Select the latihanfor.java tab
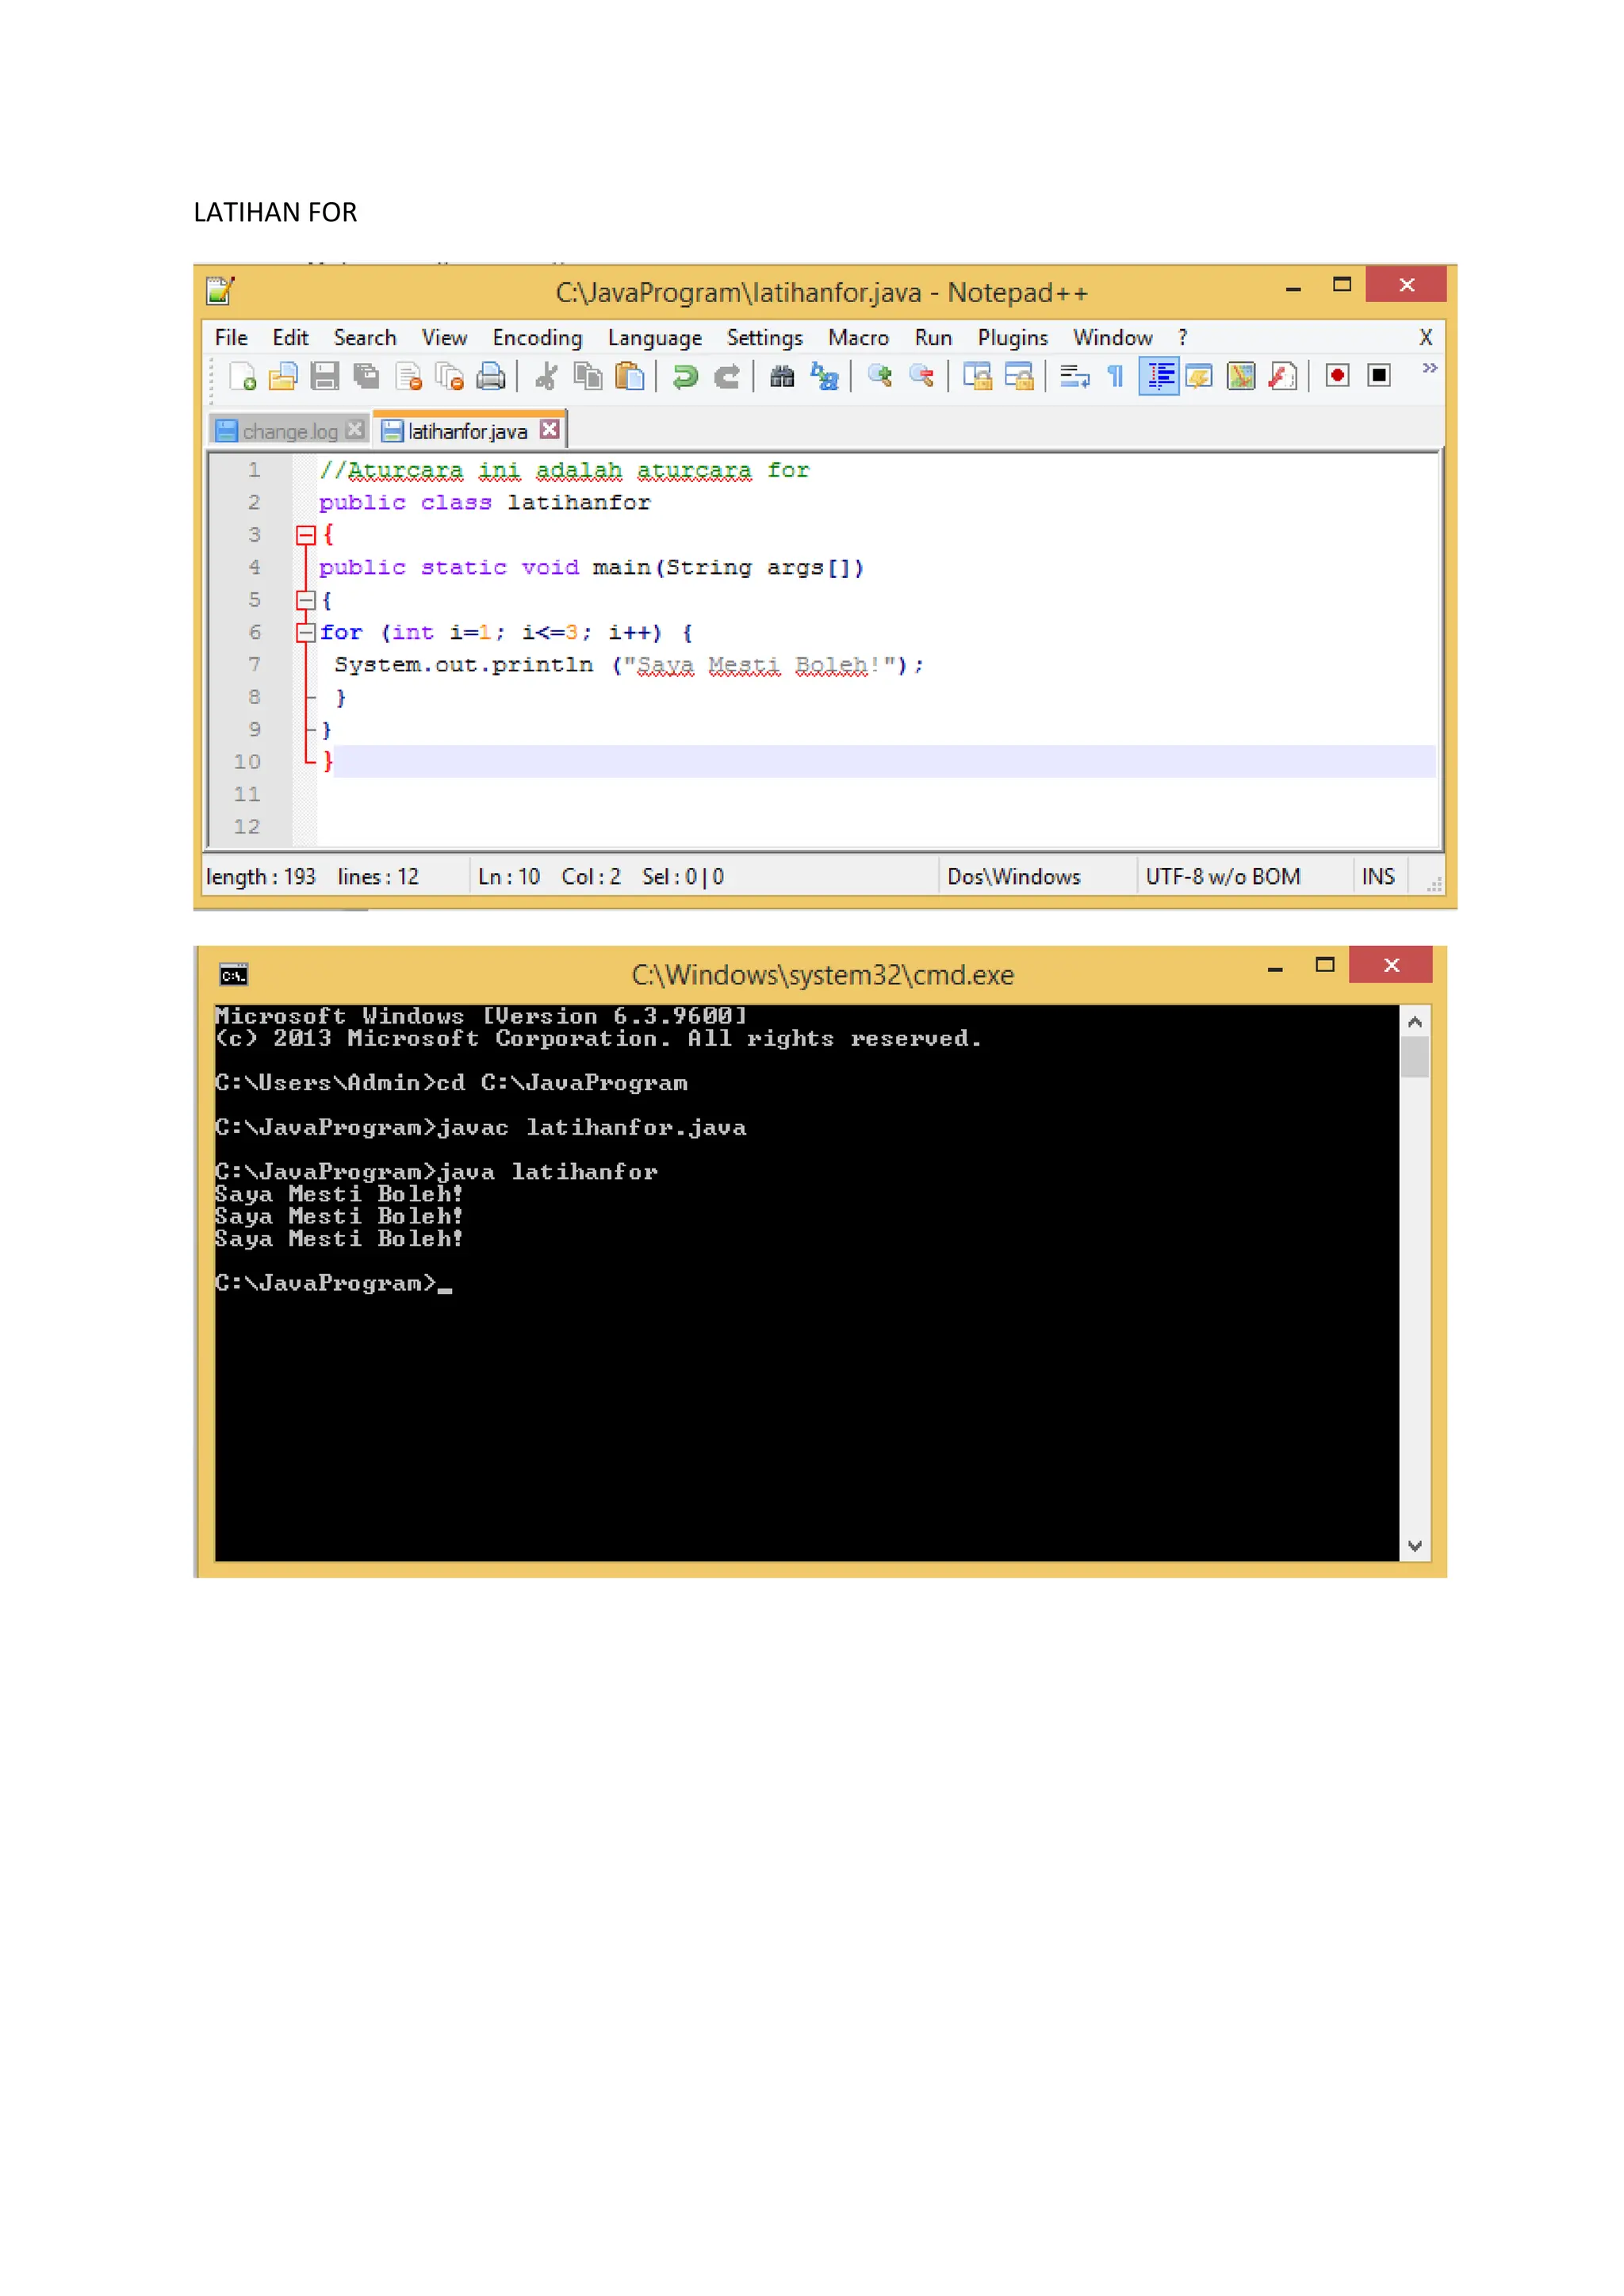This screenshot has width=1624, height=2296. point(467,431)
